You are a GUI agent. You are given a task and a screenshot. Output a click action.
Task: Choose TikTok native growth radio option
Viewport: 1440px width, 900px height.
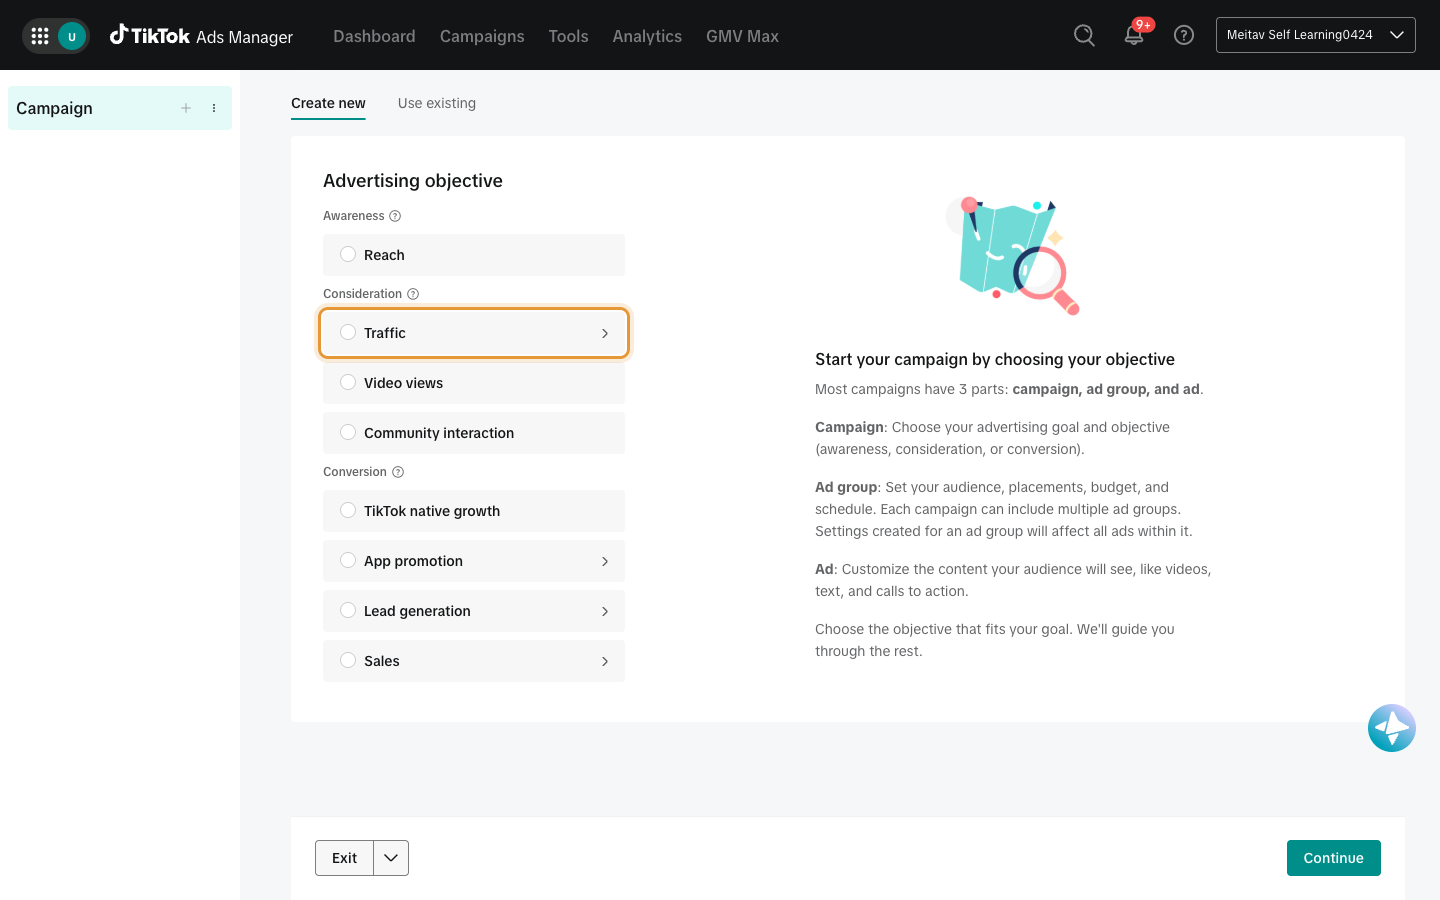pyautogui.click(x=348, y=510)
